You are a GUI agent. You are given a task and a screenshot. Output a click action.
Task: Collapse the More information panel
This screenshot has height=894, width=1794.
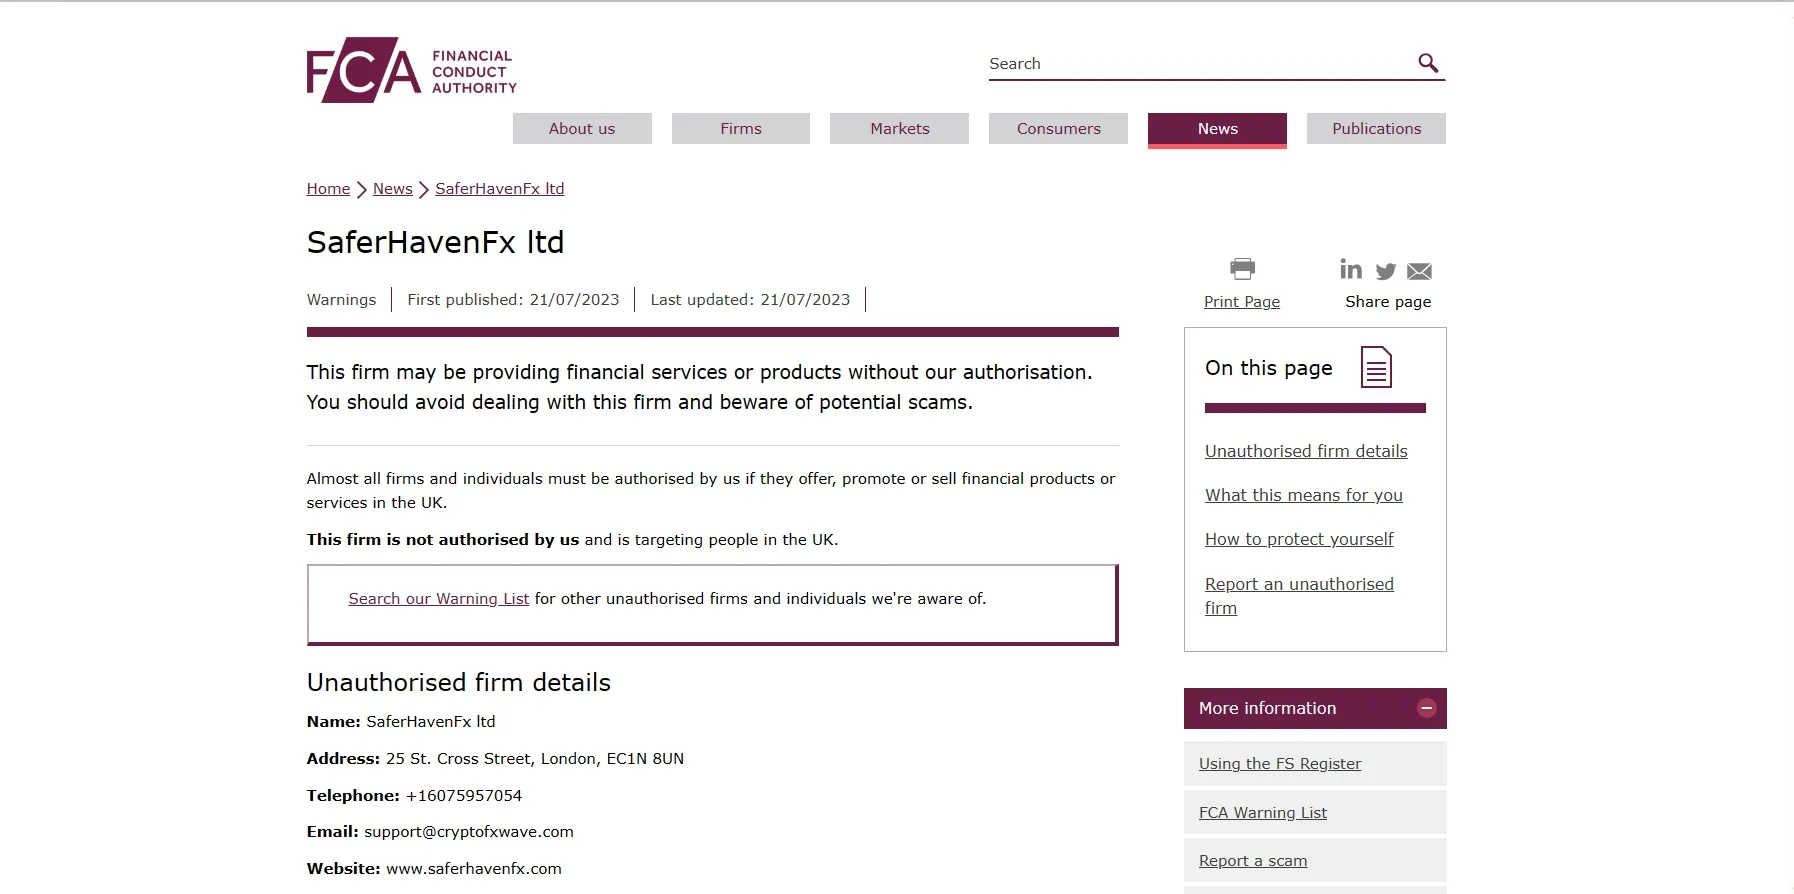pyautogui.click(x=1427, y=708)
